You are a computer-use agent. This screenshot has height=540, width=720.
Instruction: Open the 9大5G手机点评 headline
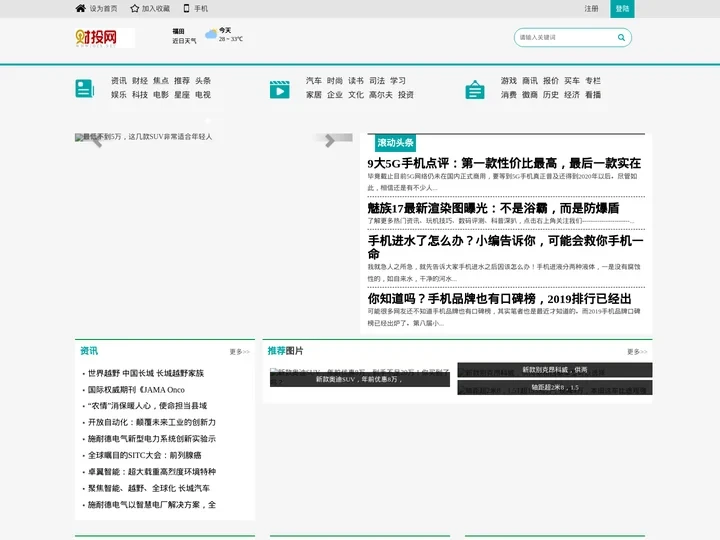(504, 163)
